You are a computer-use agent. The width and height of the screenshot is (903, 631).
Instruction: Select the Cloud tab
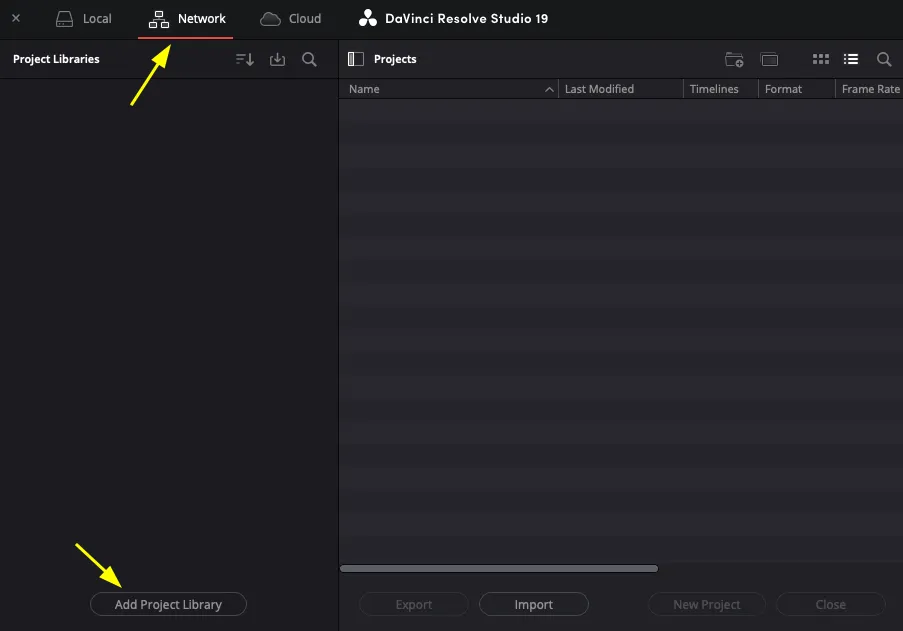290,18
